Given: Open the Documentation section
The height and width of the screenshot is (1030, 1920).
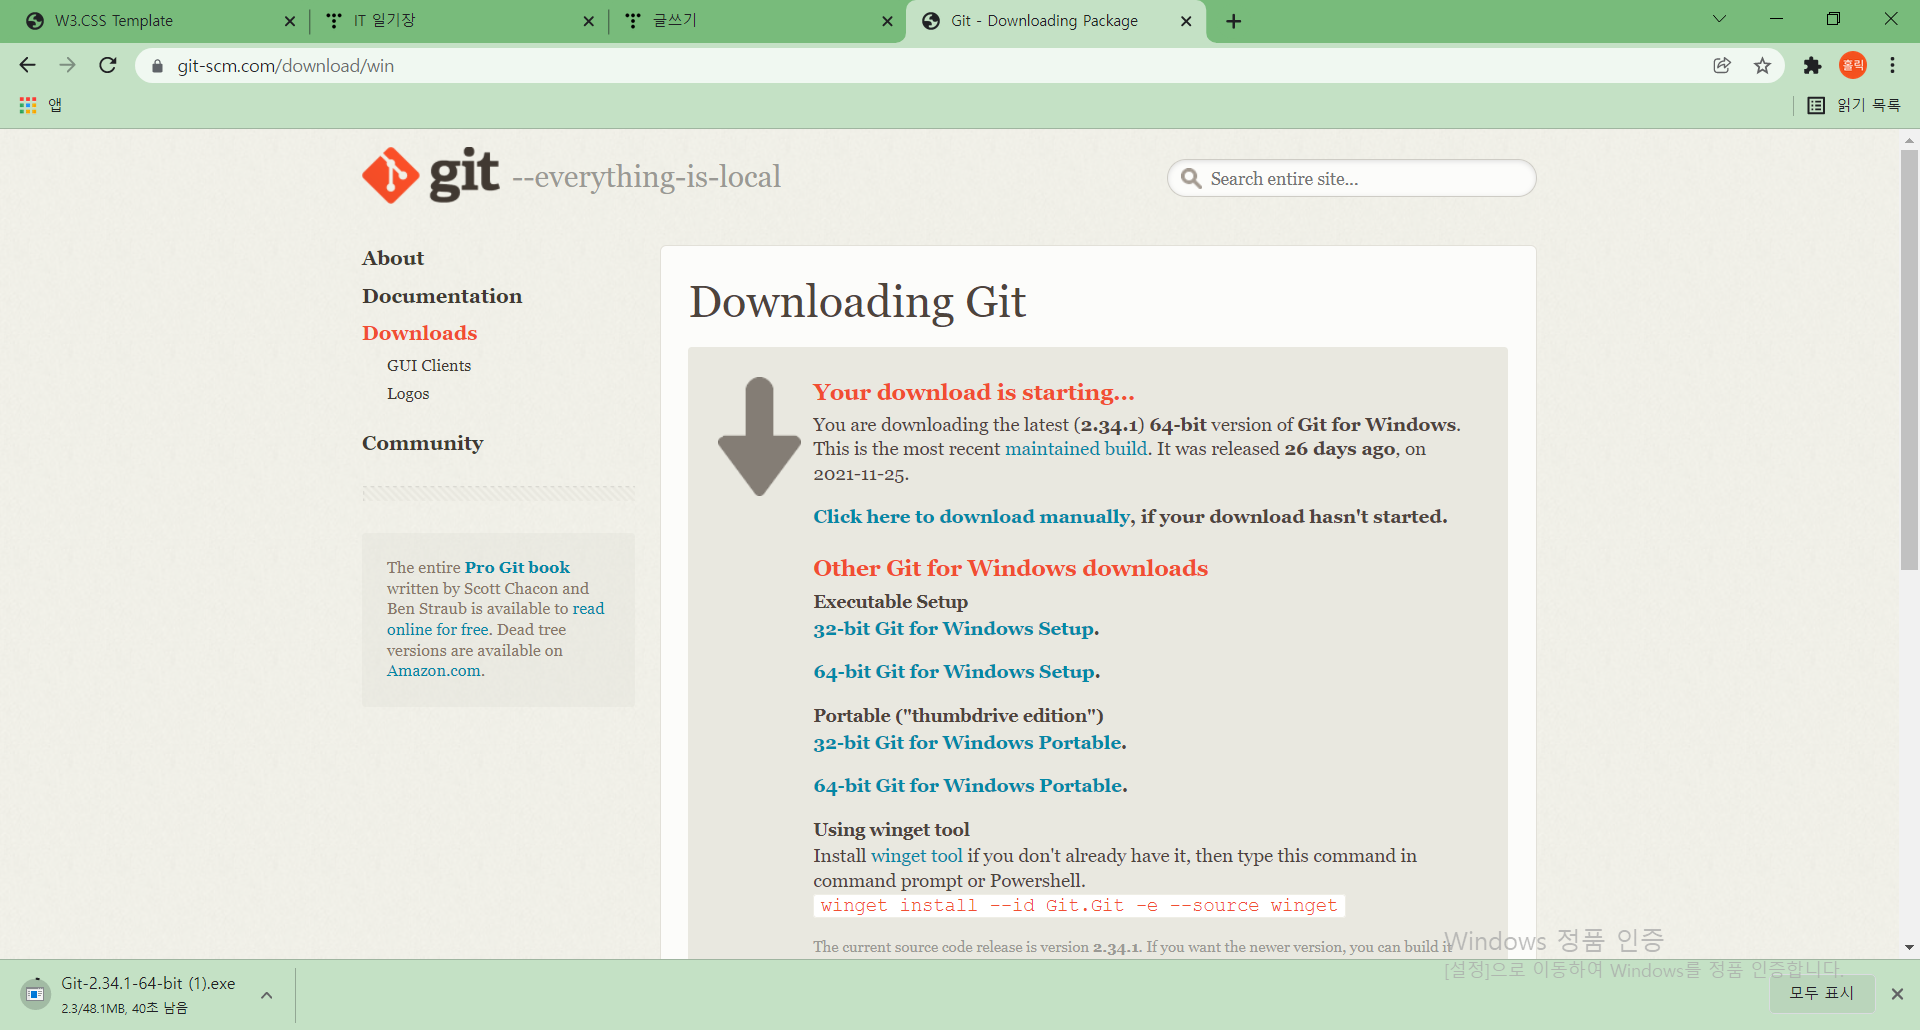Looking at the screenshot, I should 442,296.
